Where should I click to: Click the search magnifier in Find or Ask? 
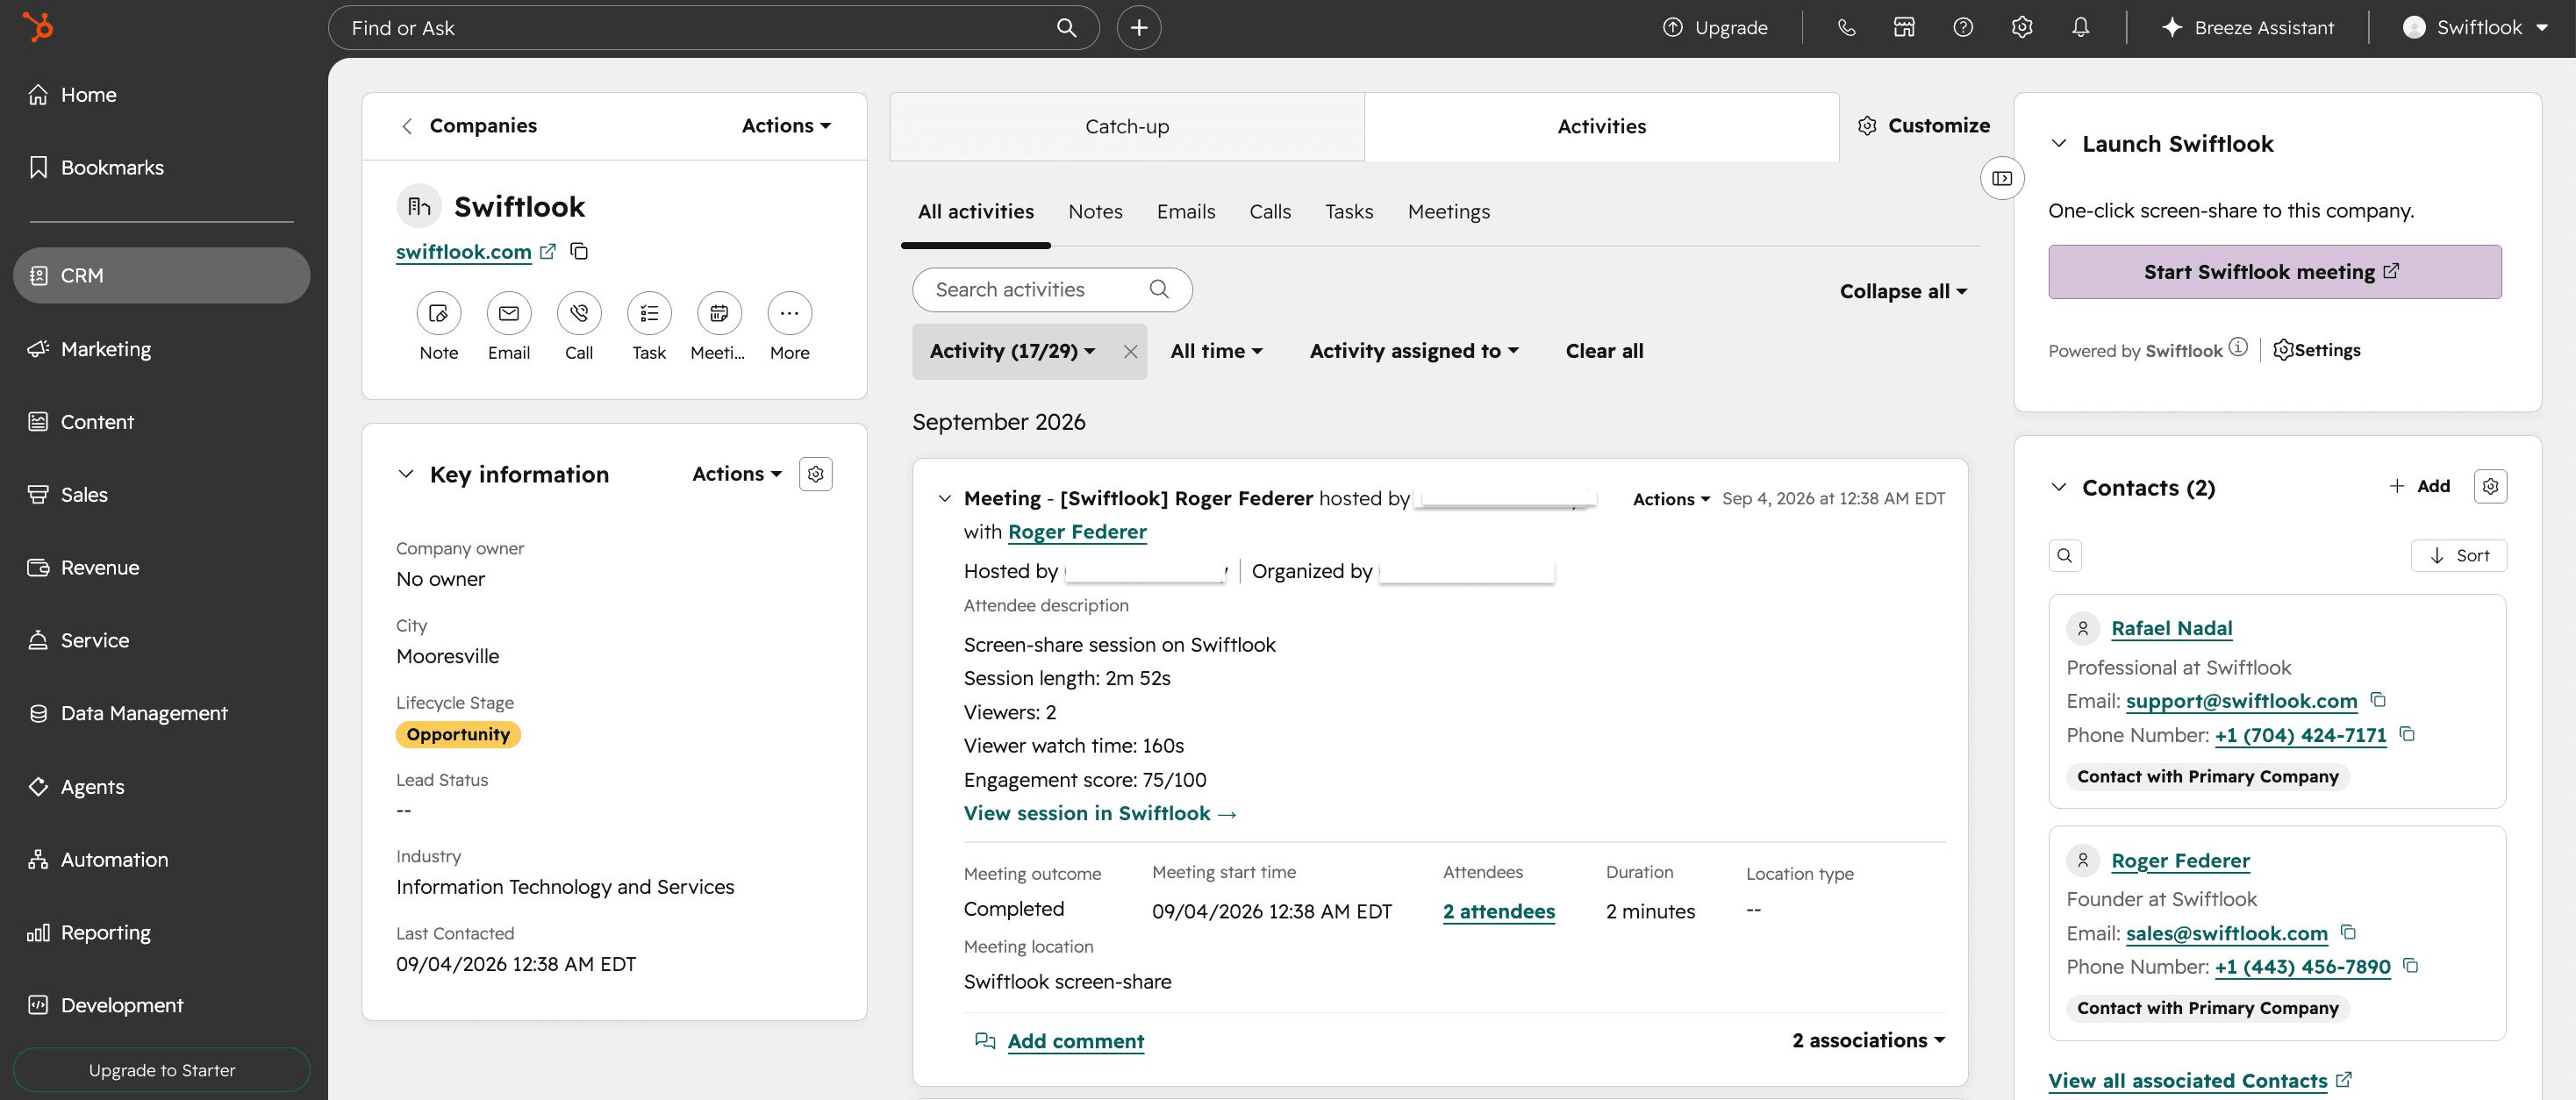click(x=1066, y=28)
